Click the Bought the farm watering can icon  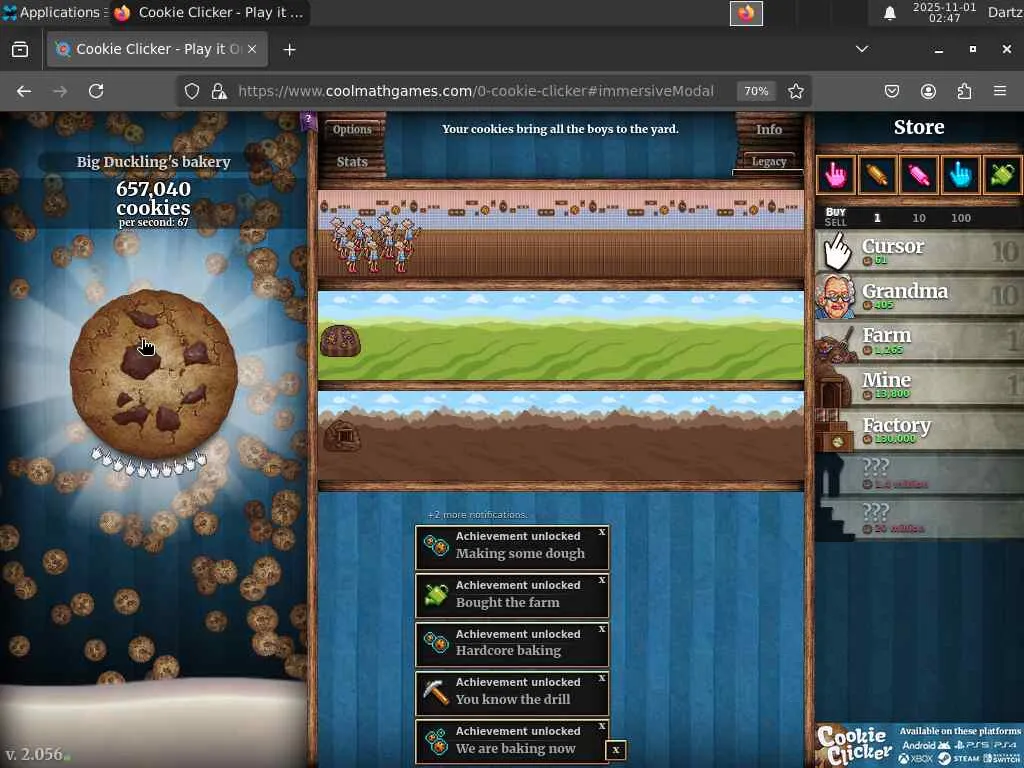pyautogui.click(x=436, y=595)
